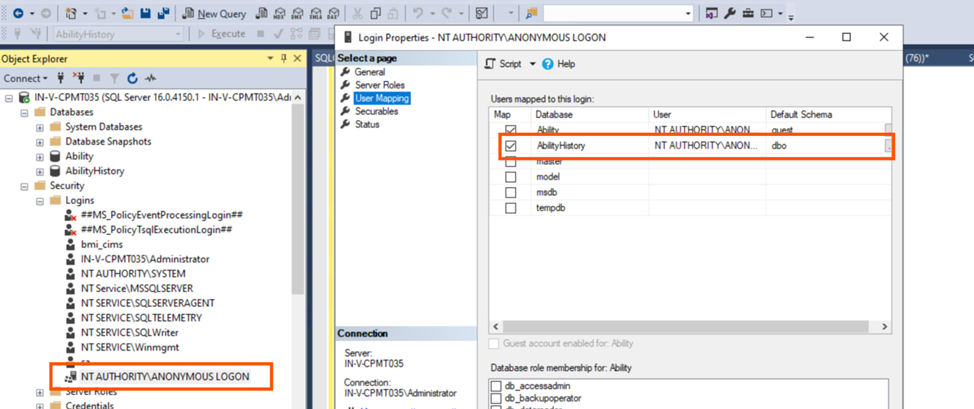Open the User Mapping page
Screen dimensions: 974x409
382,98
